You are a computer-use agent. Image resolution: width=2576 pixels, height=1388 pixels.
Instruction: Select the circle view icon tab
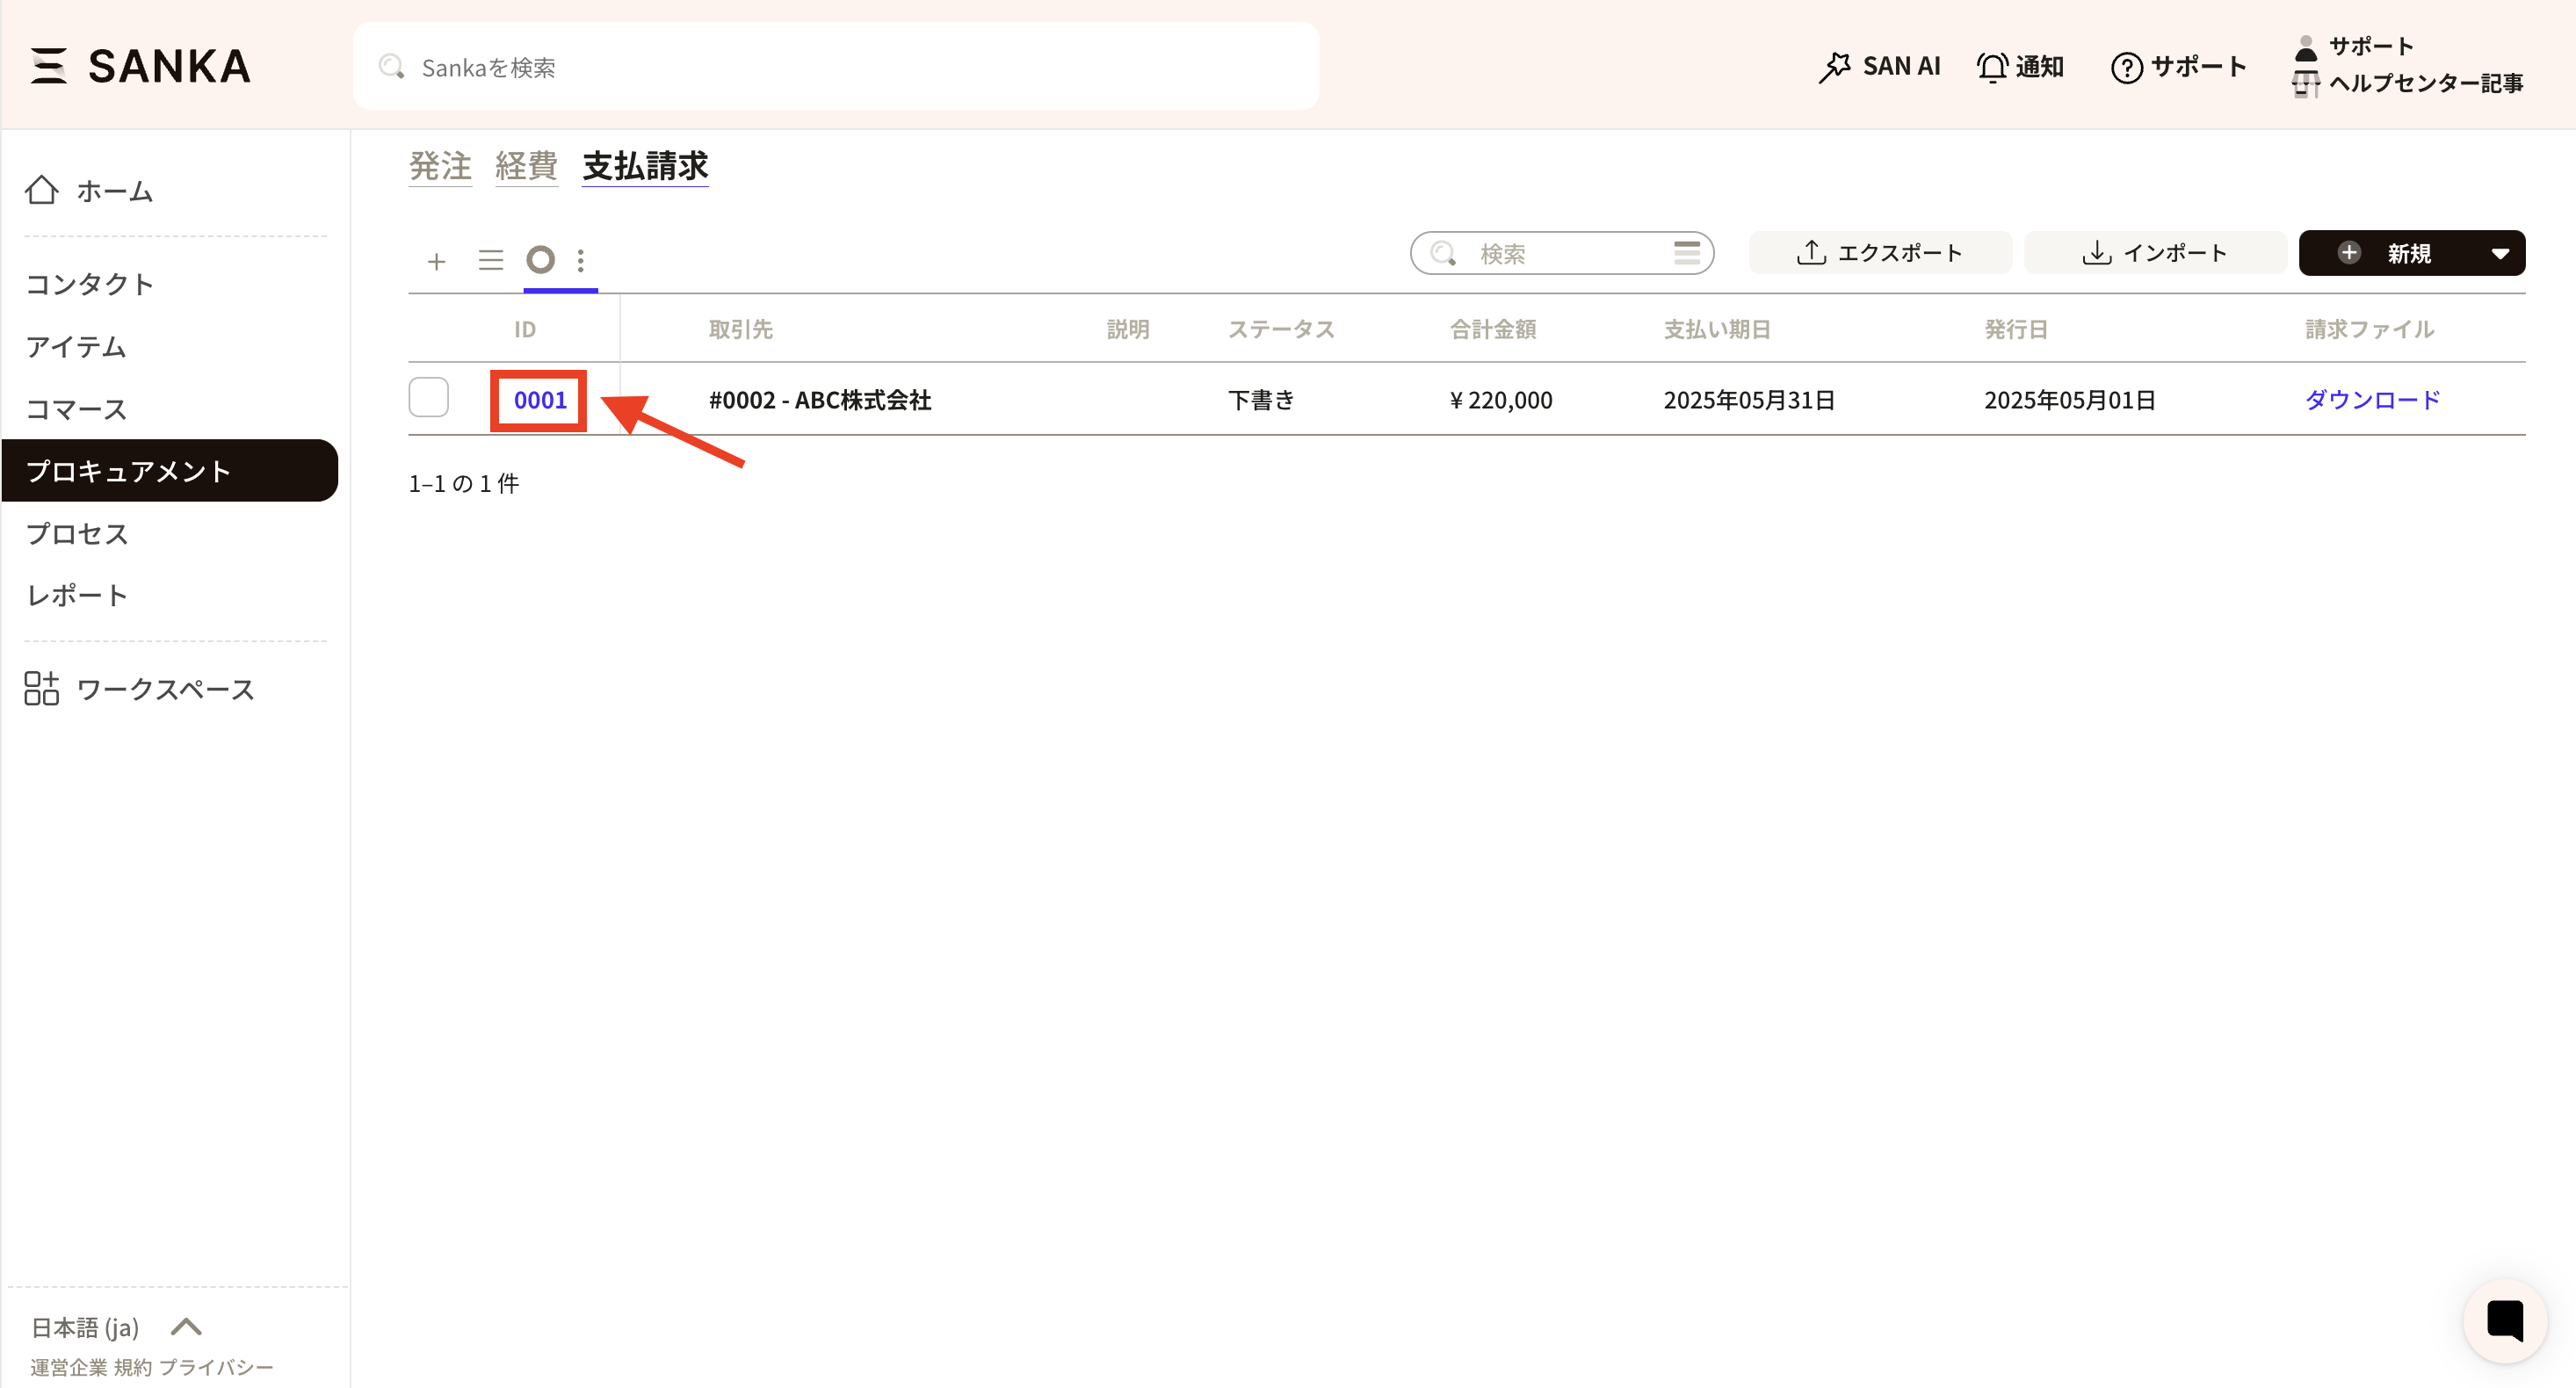[541, 260]
